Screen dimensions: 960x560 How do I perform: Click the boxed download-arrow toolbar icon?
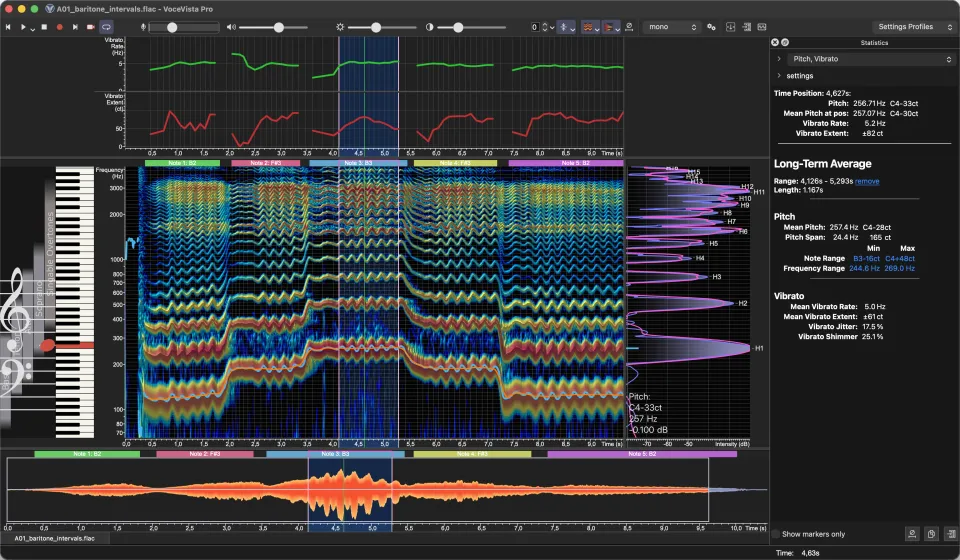click(730, 27)
